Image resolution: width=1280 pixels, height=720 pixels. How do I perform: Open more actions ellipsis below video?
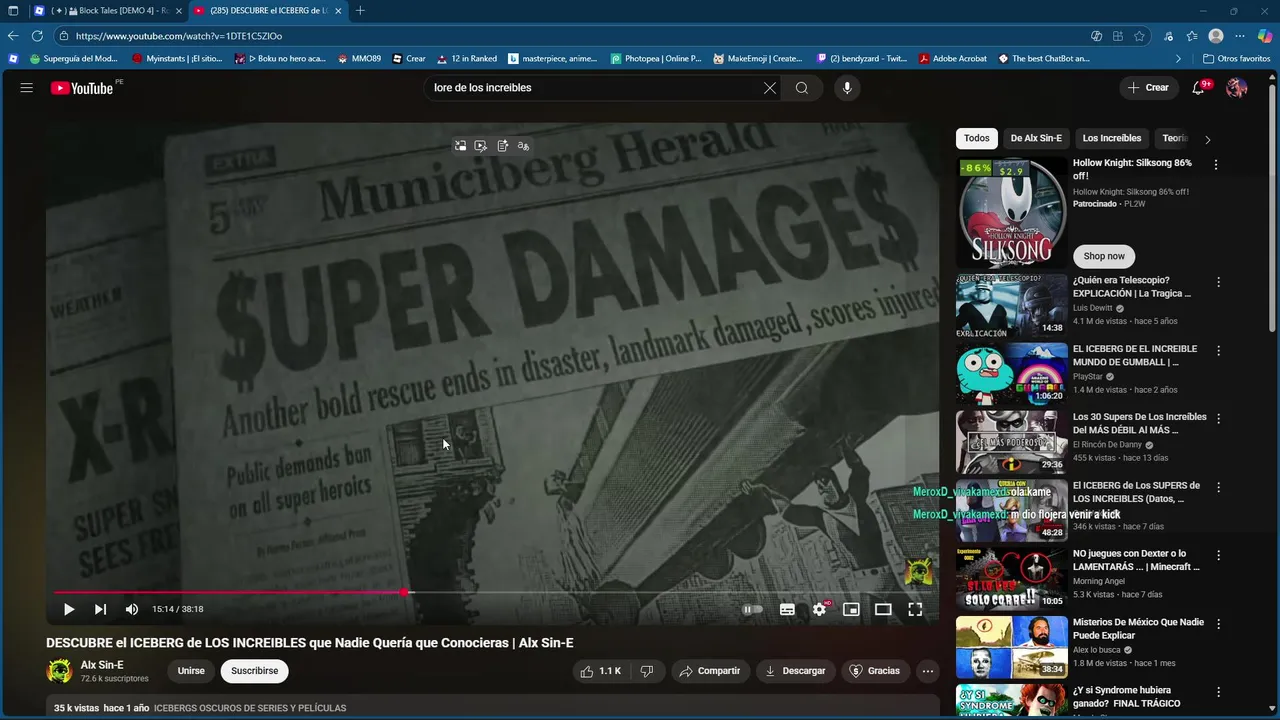point(928,671)
